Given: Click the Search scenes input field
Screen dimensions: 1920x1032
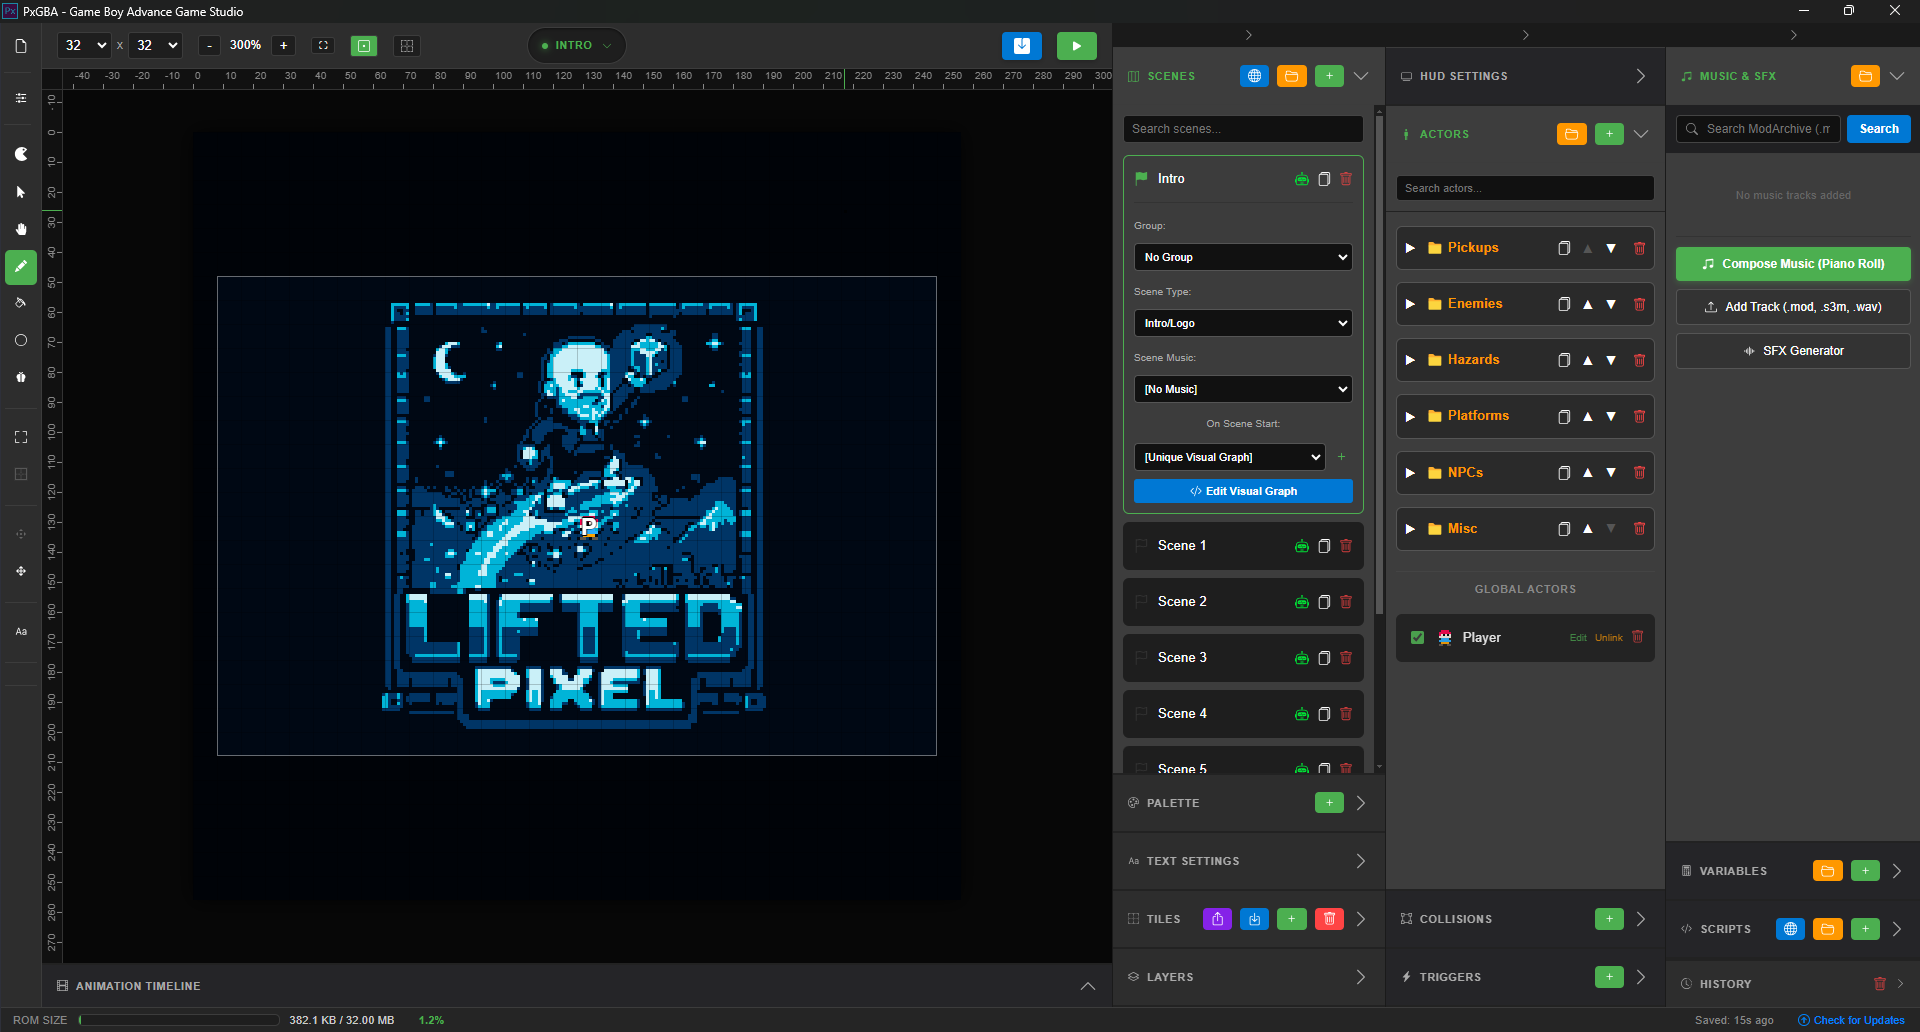Looking at the screenshot, I should pyautogui.click(x=1243, y=129).
